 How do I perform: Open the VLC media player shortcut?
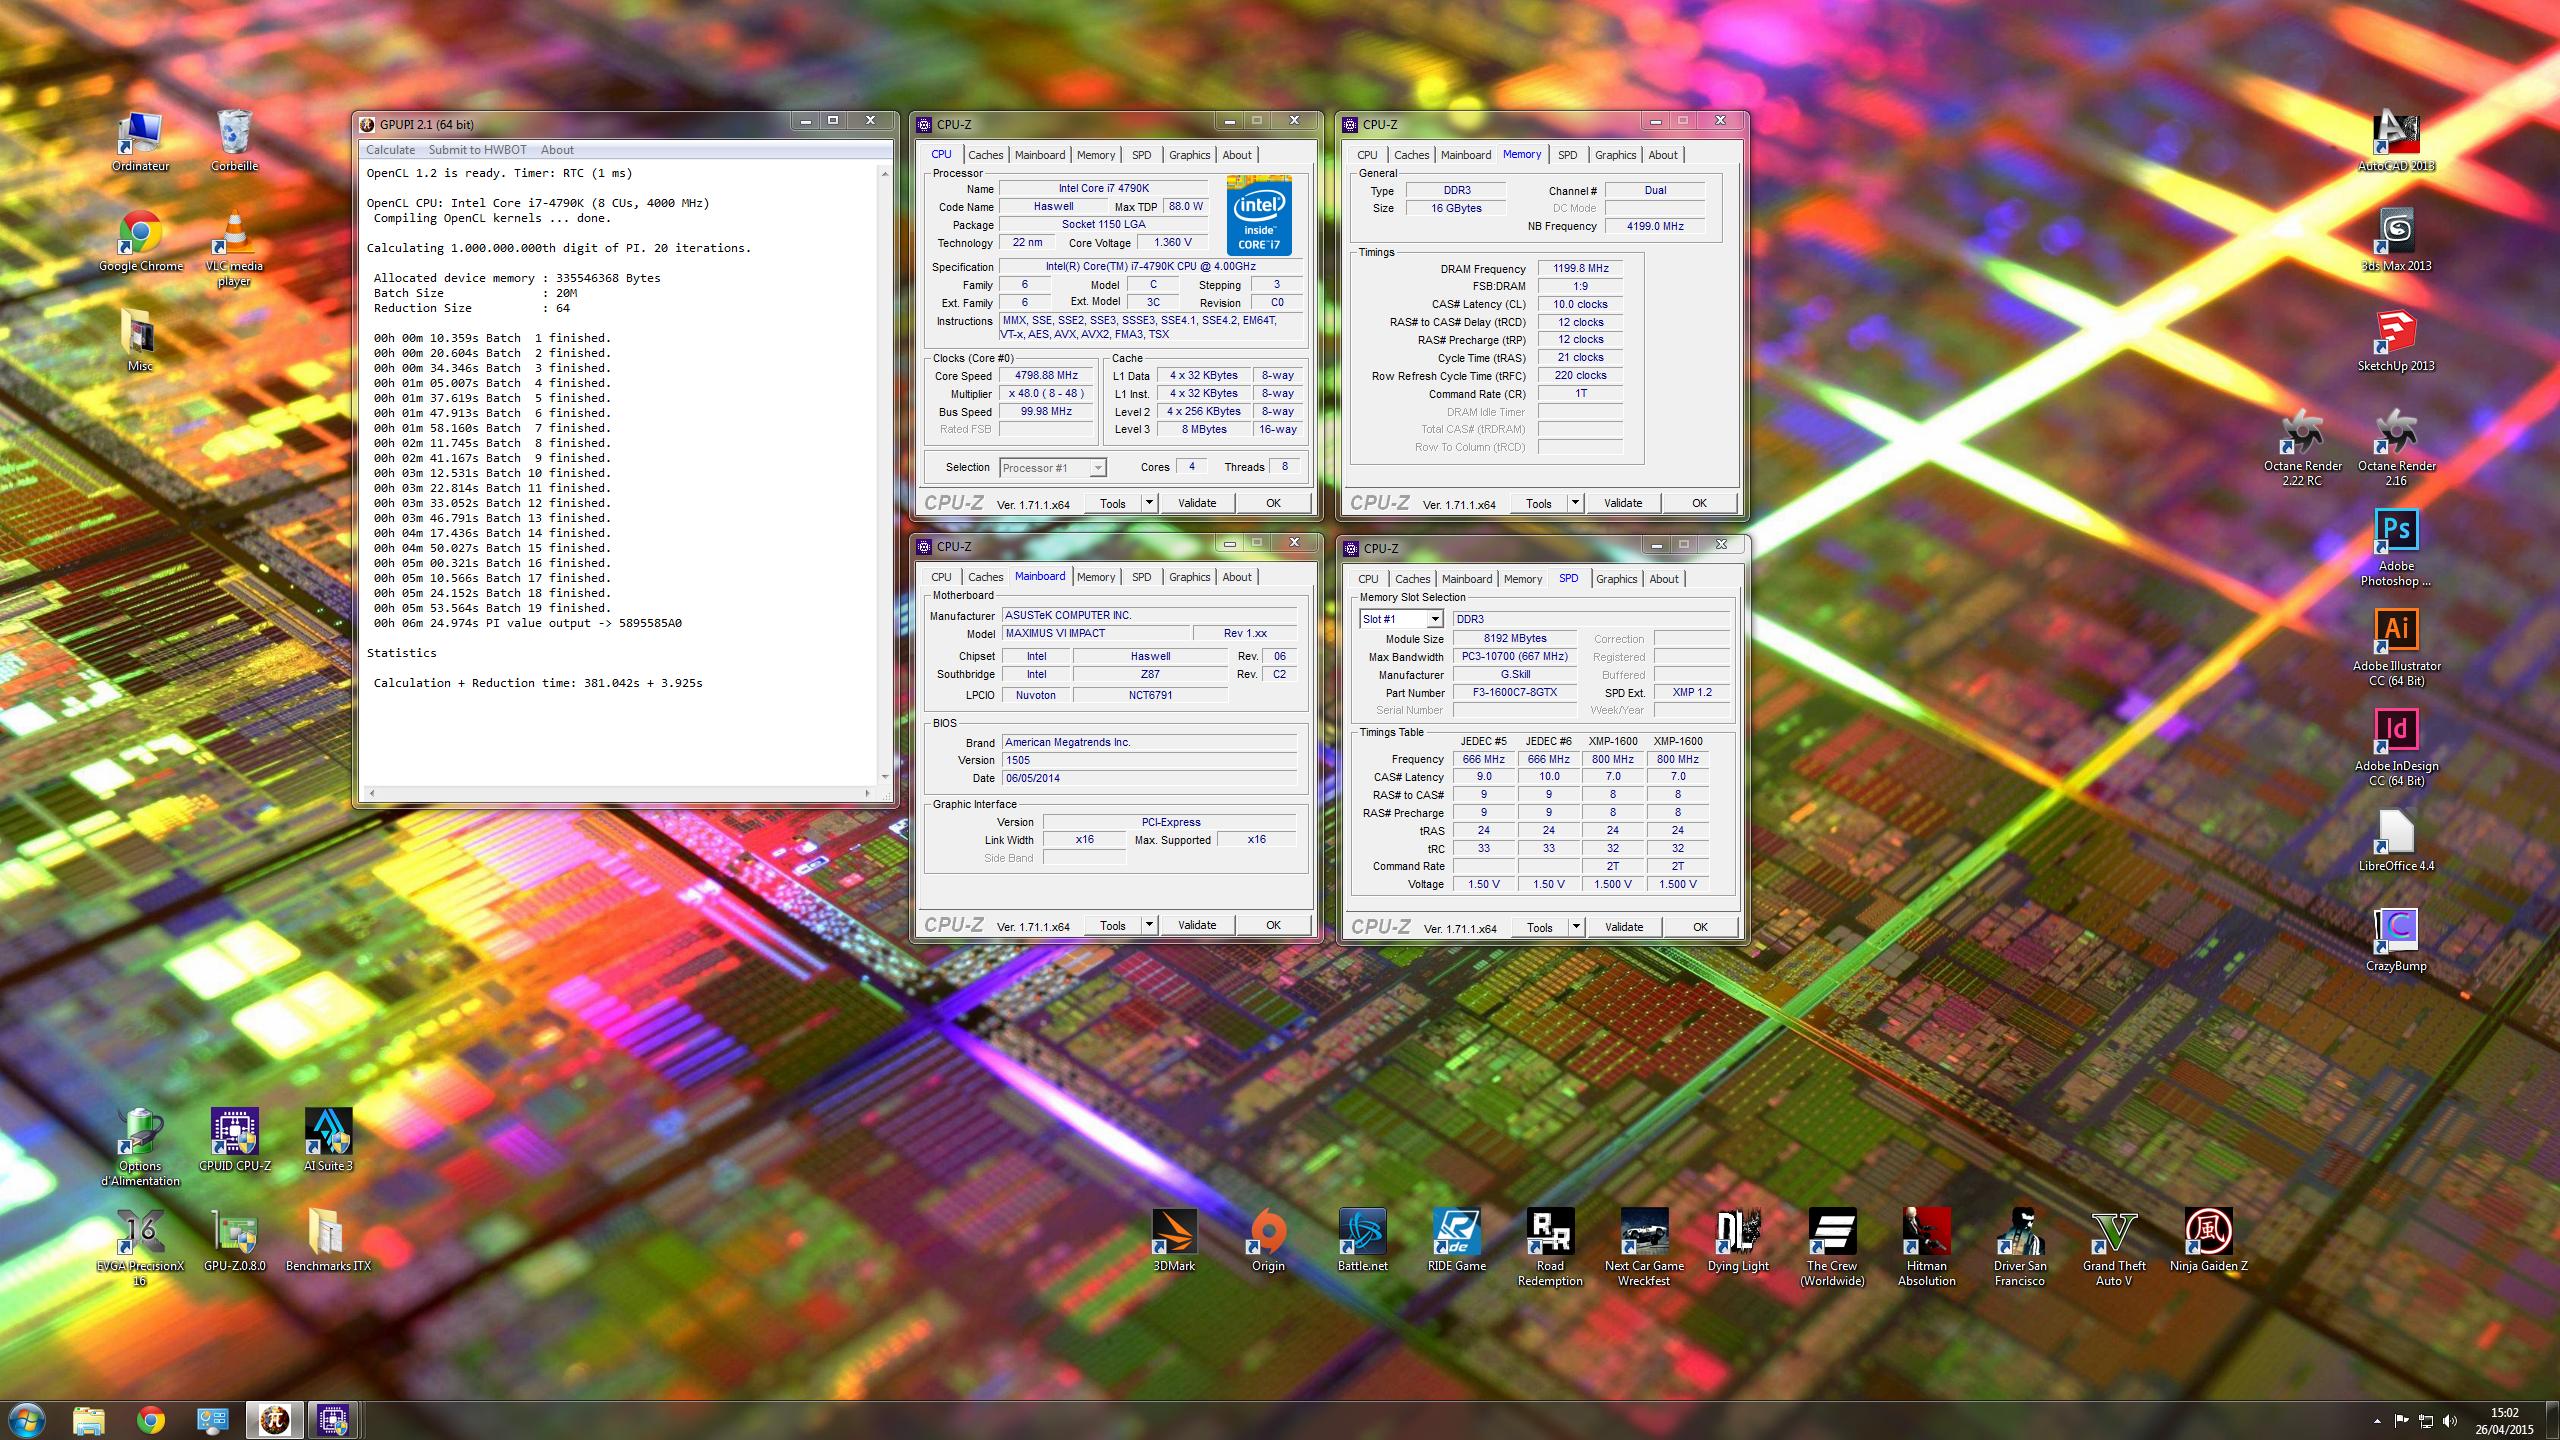pyautogui.click(x=234, y=250)
